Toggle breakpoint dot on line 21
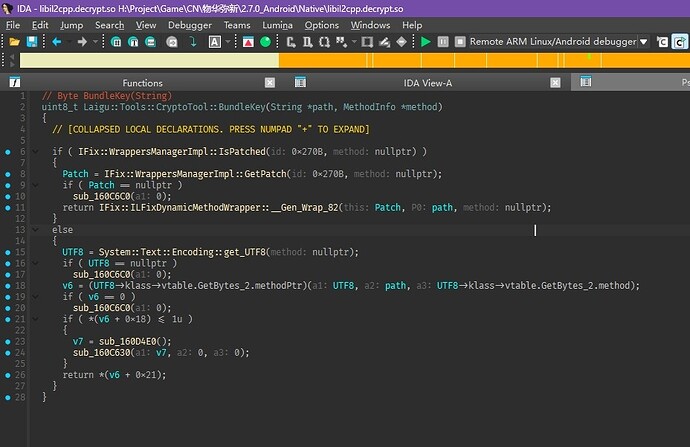 (x=7, y=319)
